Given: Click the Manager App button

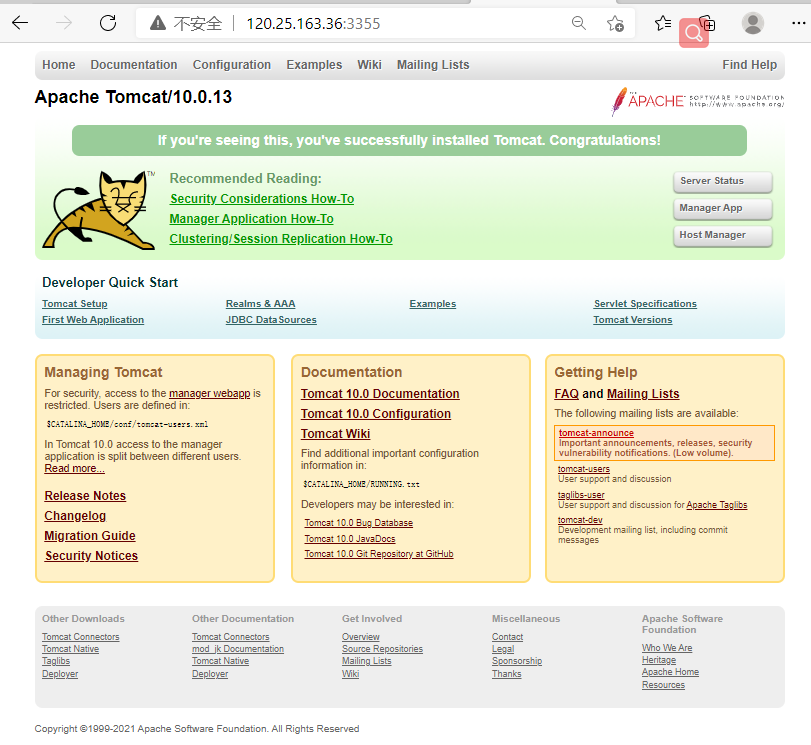Looking at the screenshot, I should point(723,208).
